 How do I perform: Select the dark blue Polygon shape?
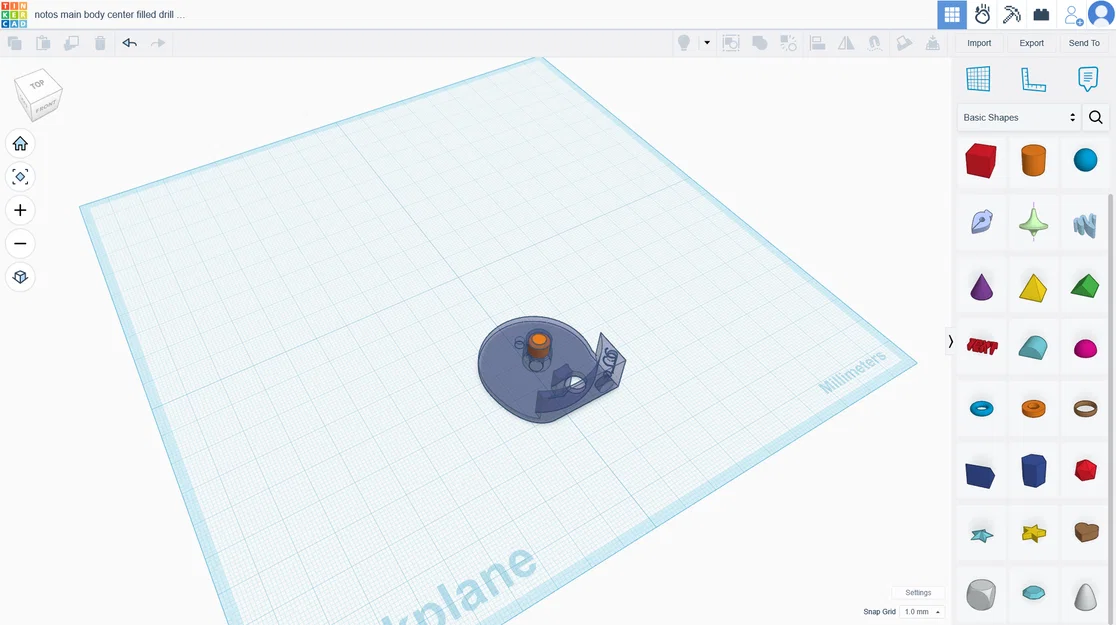1033,471
